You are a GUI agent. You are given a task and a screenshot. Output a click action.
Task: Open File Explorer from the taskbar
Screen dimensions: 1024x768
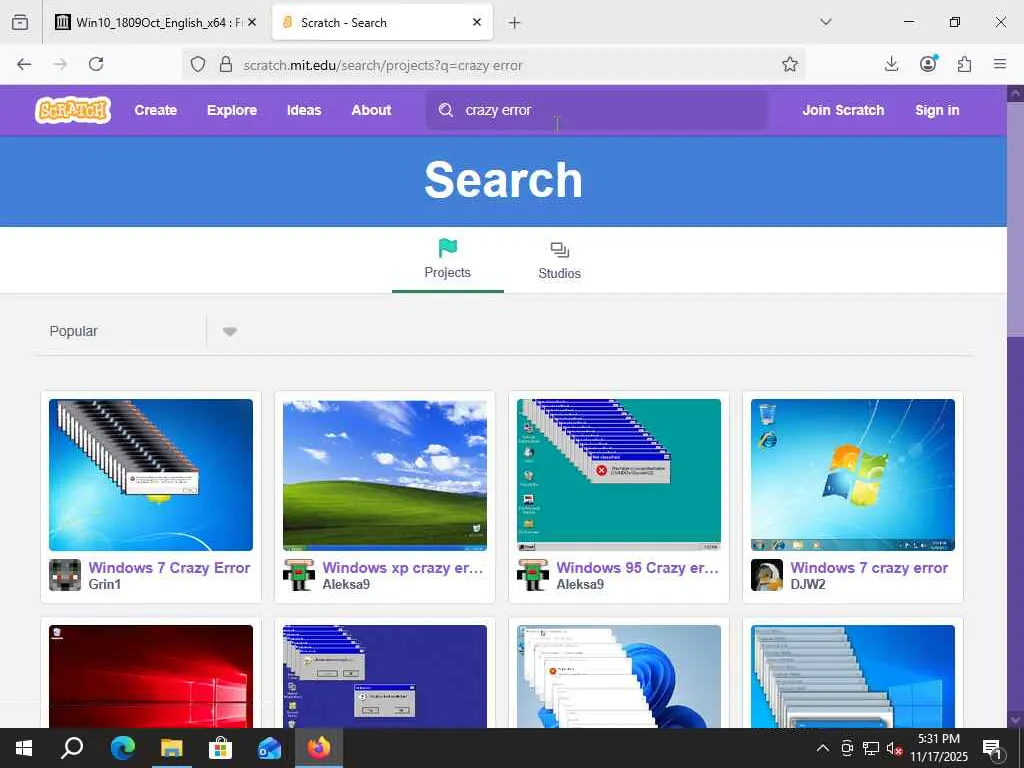click(x=172, y=748)
